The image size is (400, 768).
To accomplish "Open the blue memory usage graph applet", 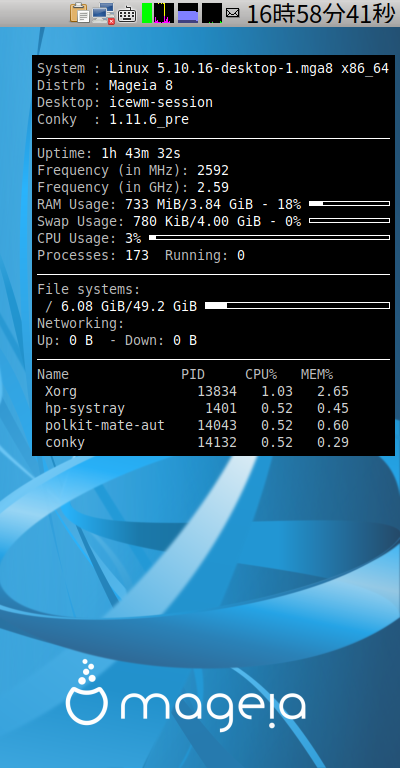I will pos(188,13).
